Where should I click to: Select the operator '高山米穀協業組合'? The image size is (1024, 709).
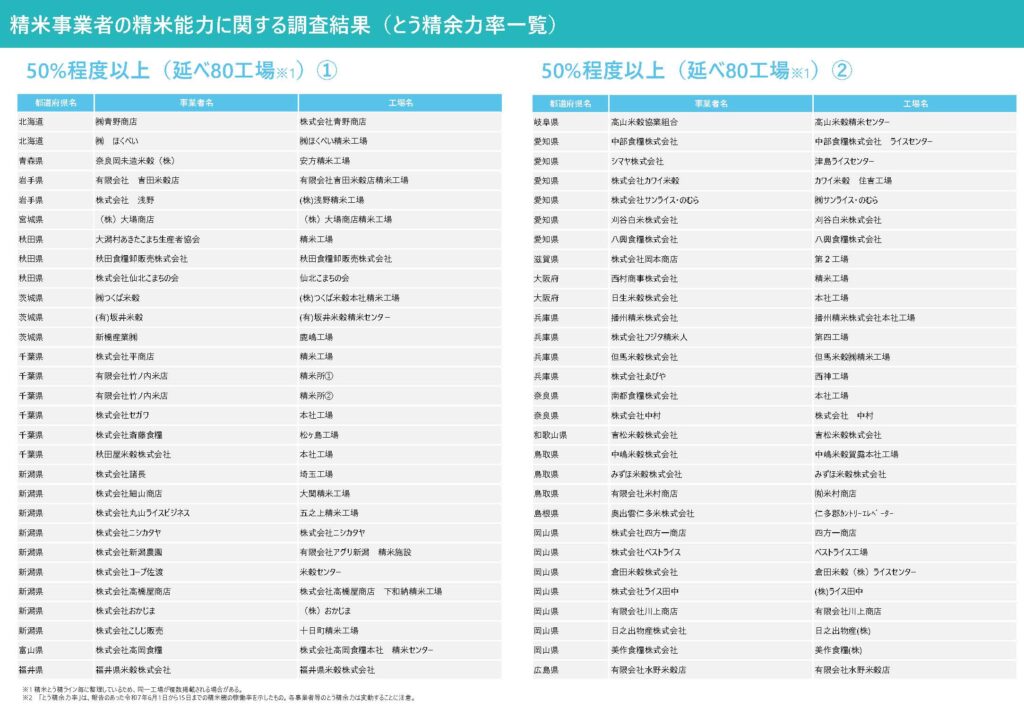644,122
